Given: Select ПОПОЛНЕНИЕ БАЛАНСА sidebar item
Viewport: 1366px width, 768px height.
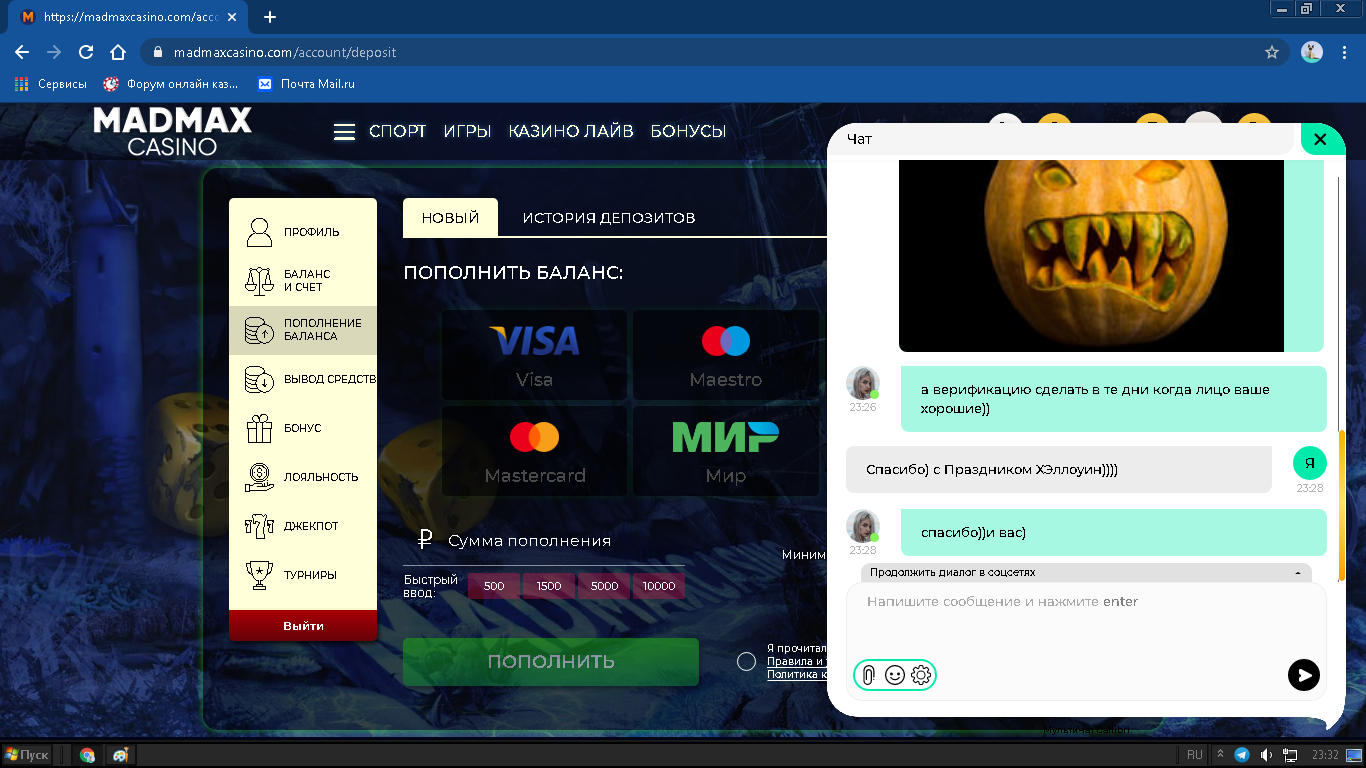Looking at the screenshot, I should tap(303, 330).
